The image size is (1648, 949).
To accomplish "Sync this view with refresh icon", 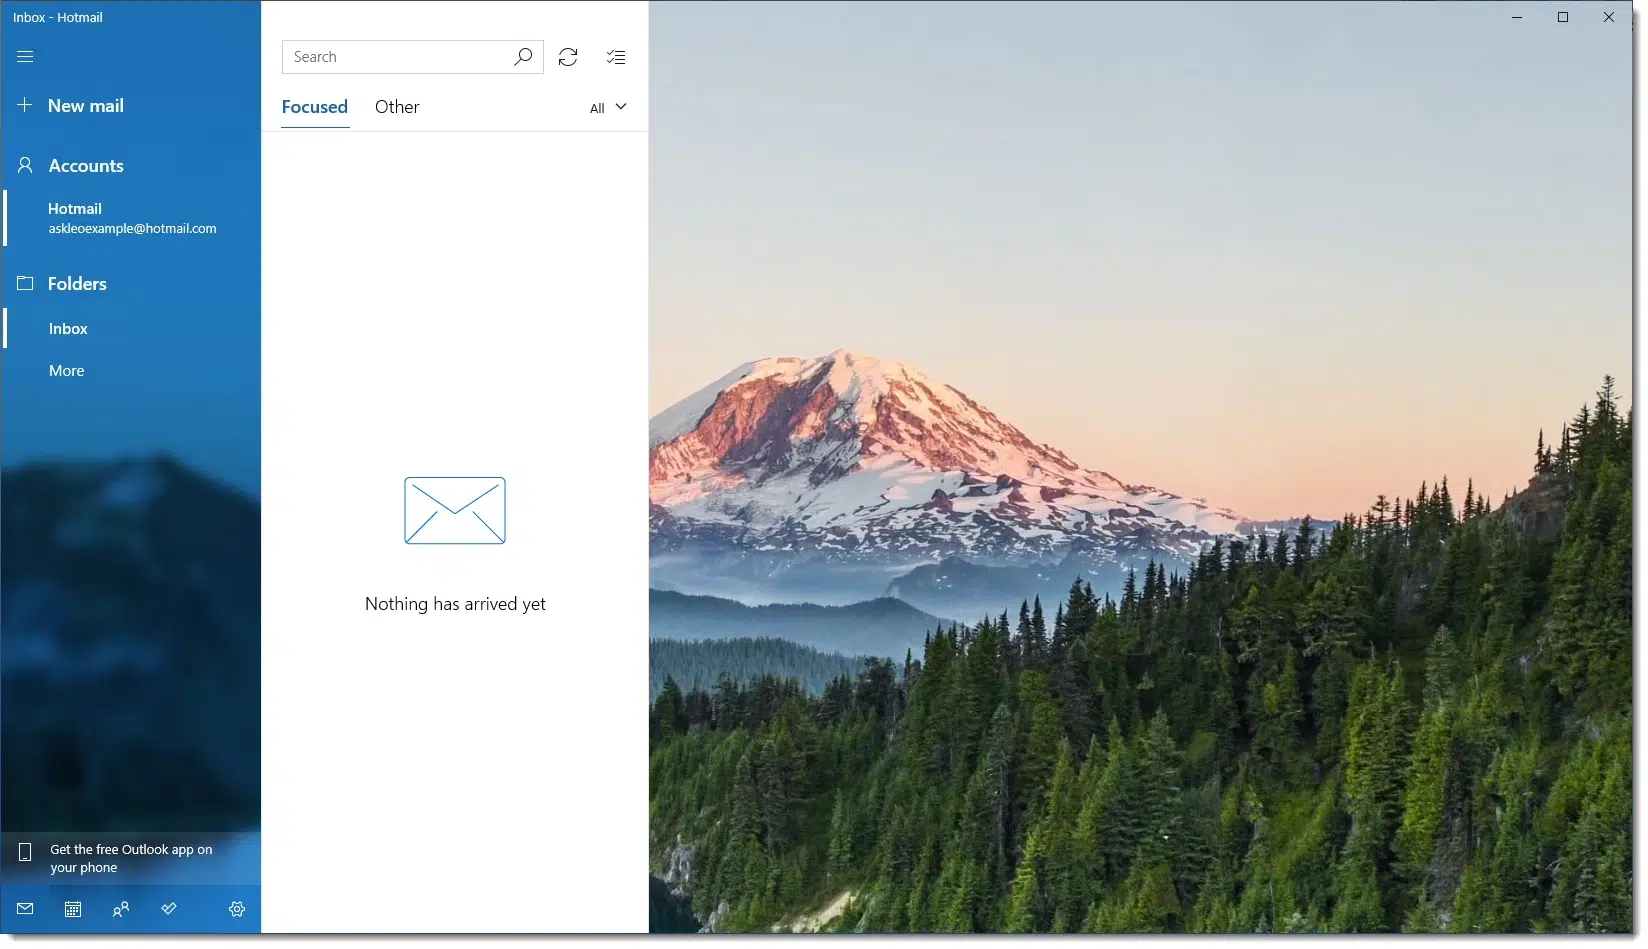I will (x=568, y=57).
